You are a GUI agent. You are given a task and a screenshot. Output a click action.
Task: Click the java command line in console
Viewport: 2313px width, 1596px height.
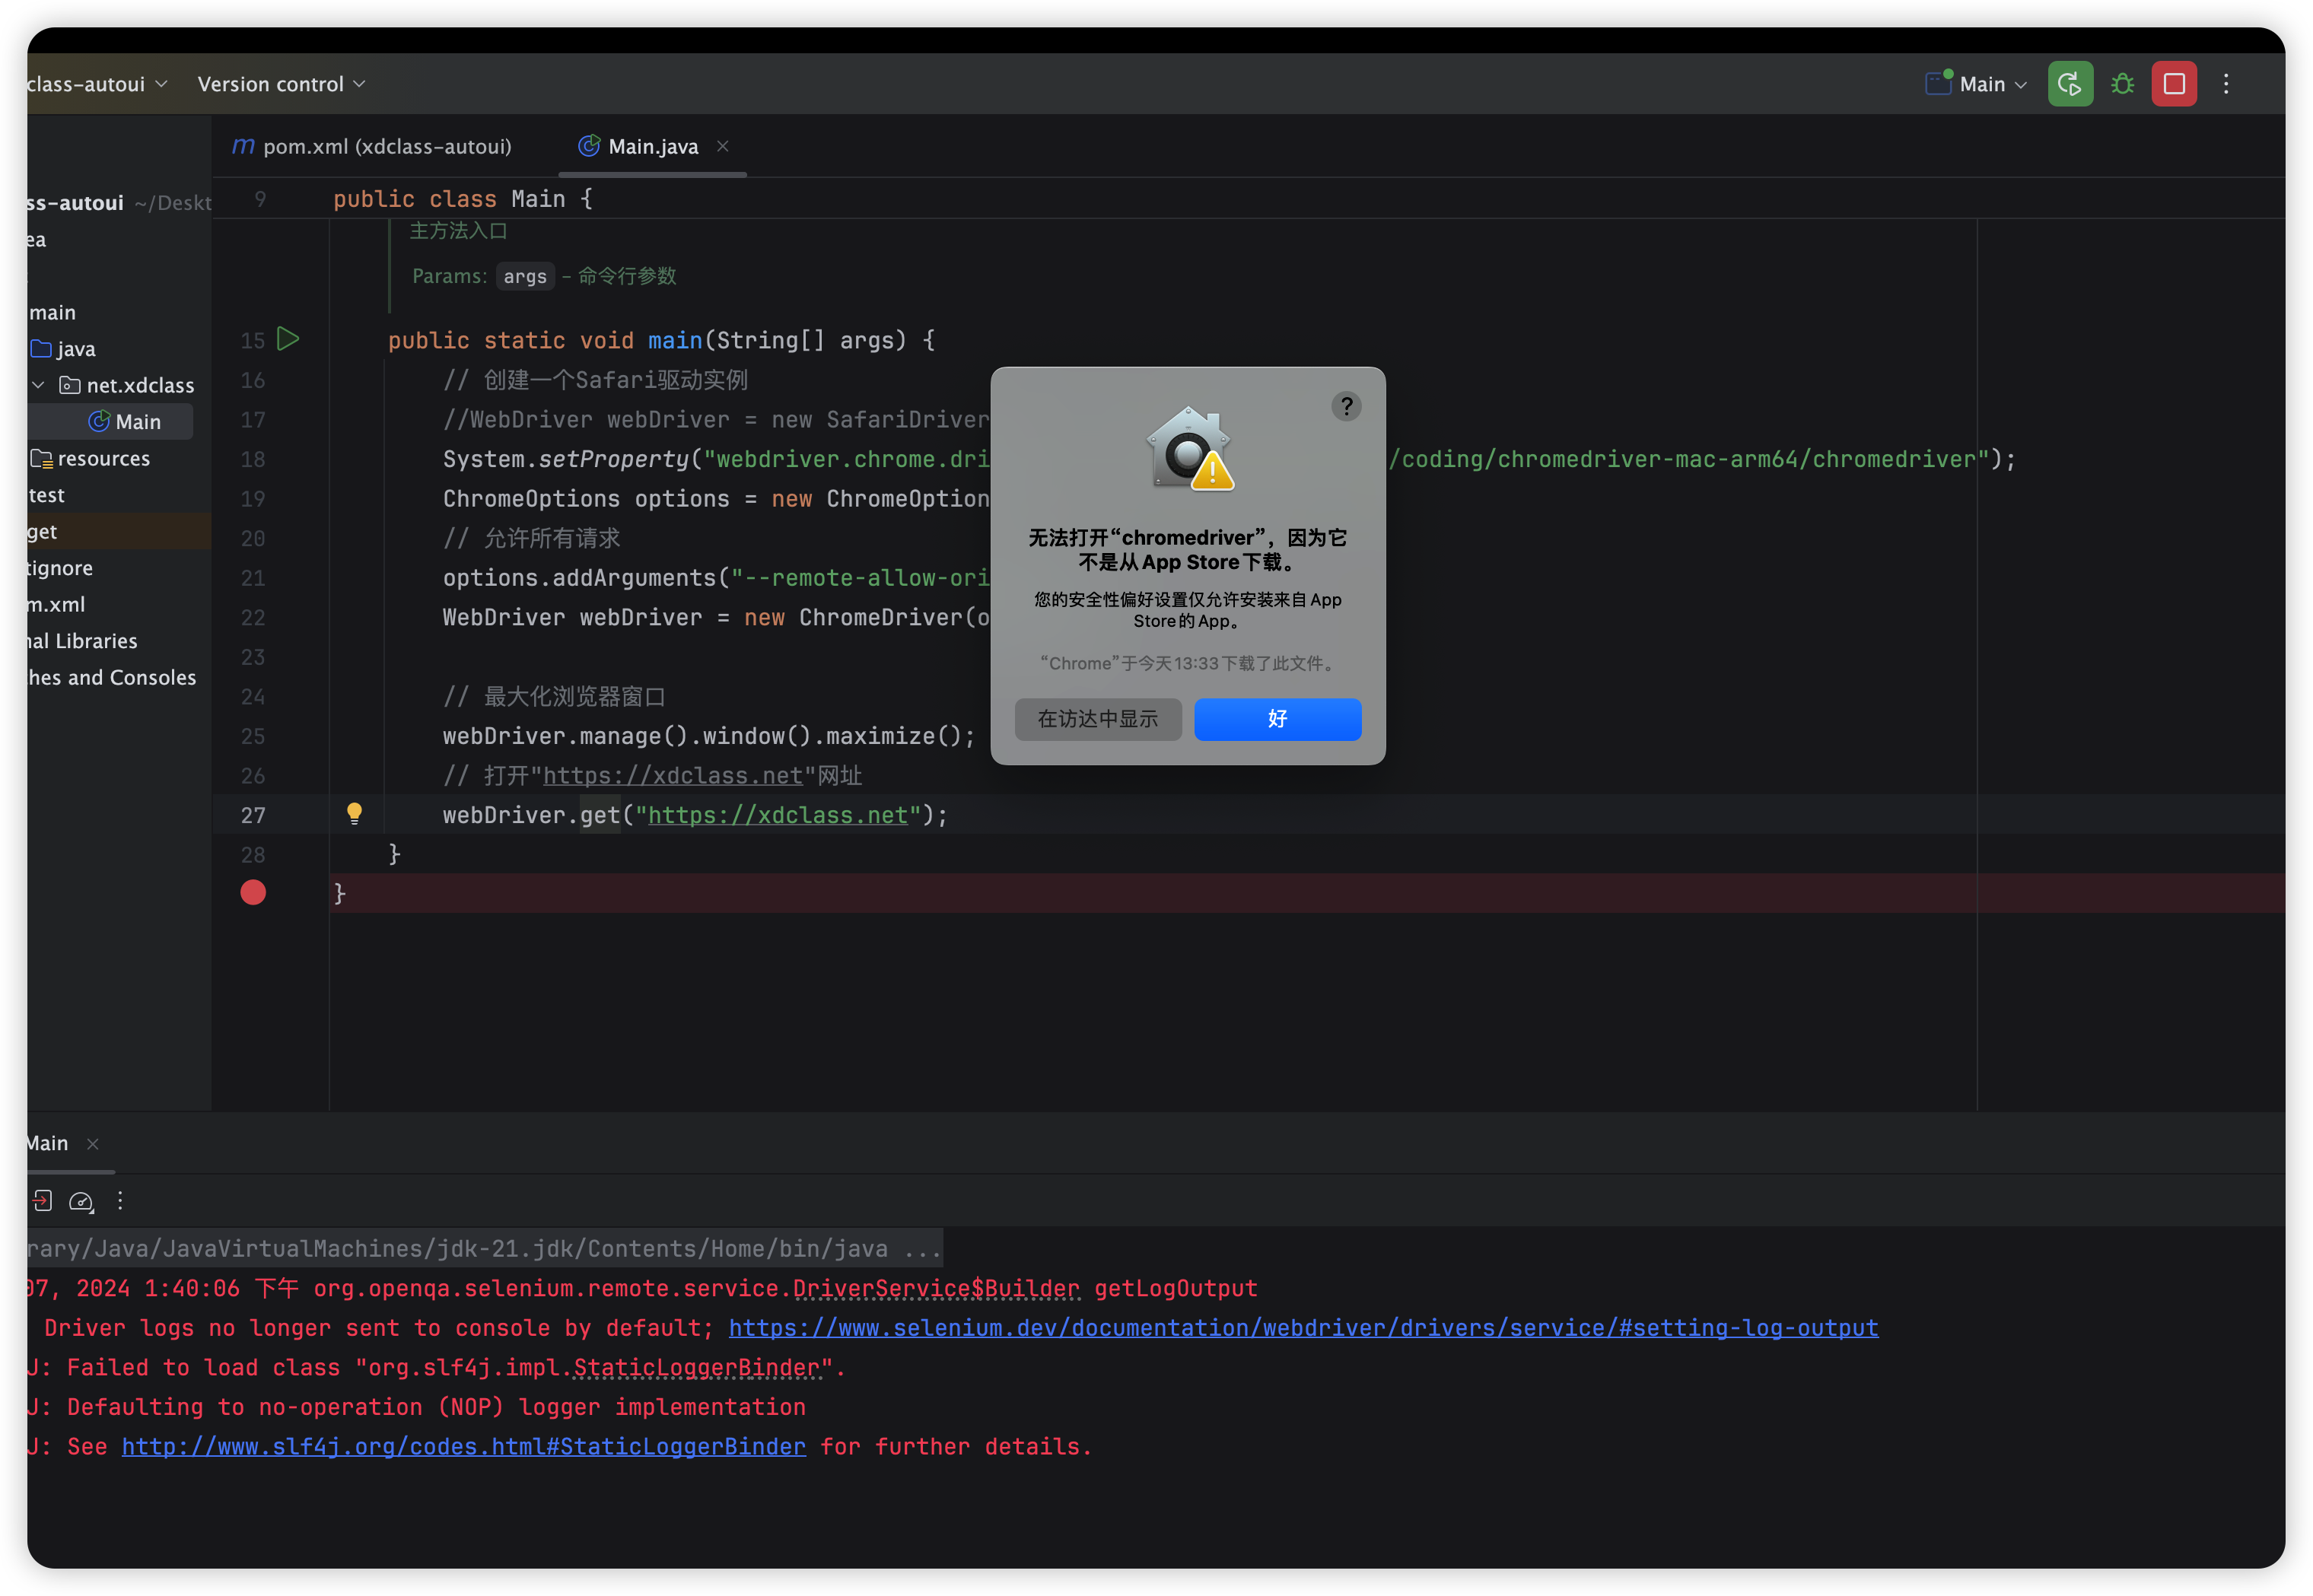[484, 1248]
